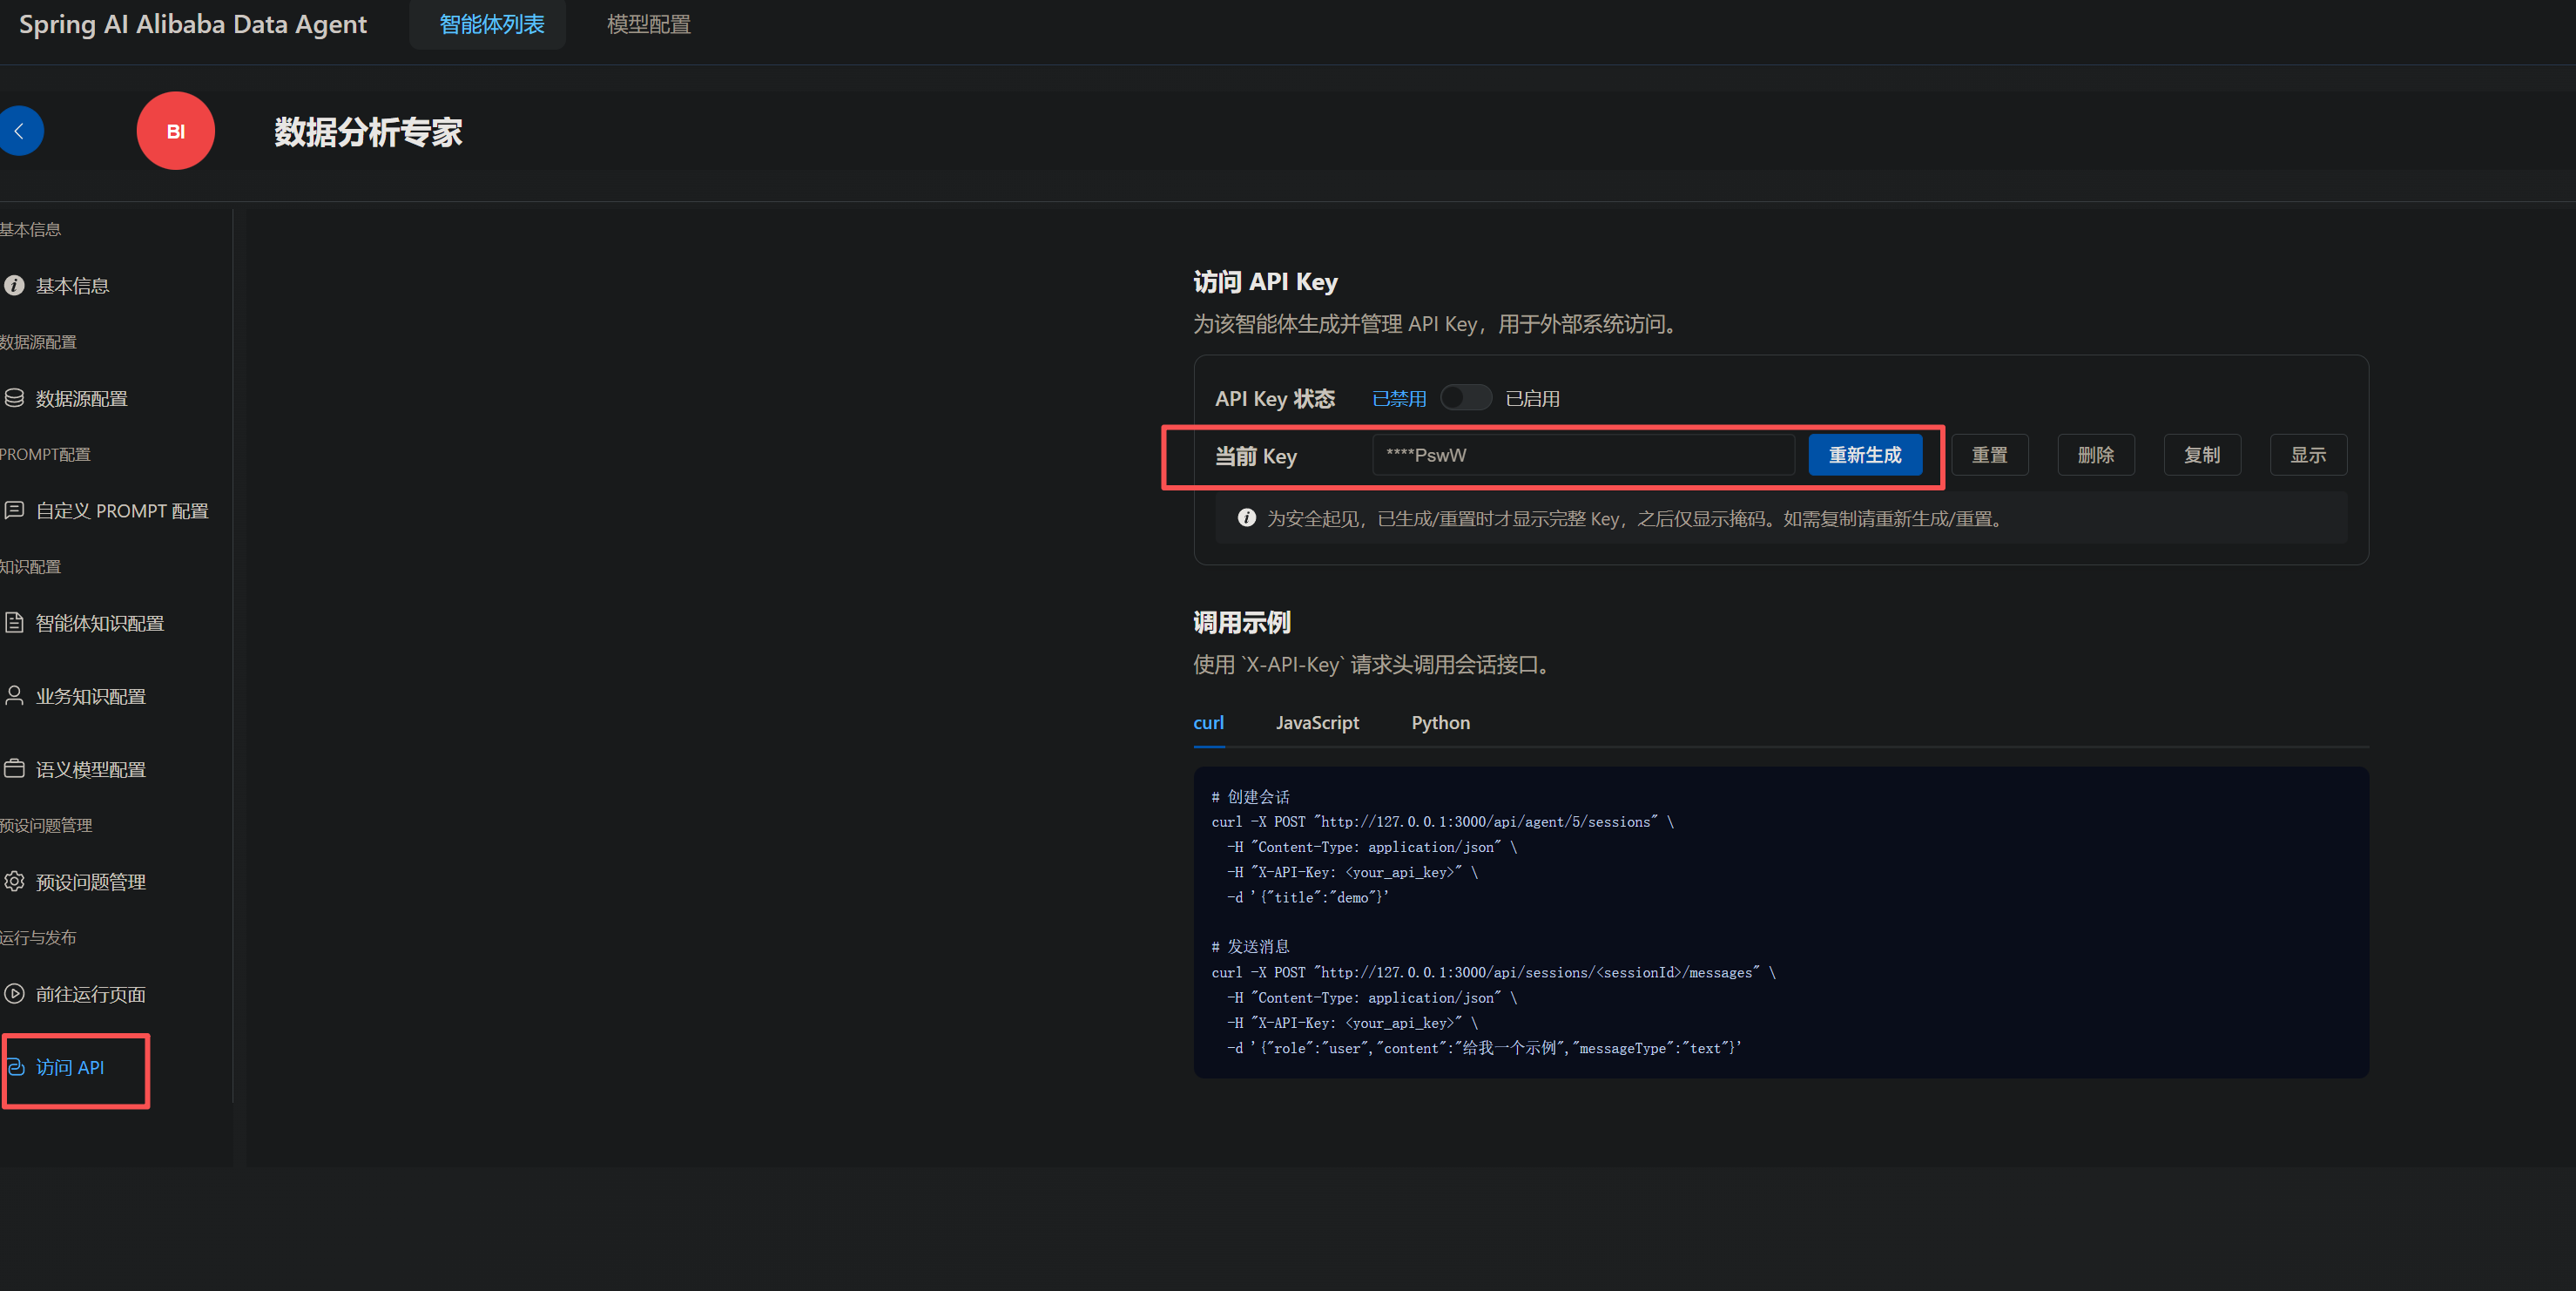Viewport: 2576px width, 1291px height.
Task: Click the 重新生成 button
Action: point(1864,455)
